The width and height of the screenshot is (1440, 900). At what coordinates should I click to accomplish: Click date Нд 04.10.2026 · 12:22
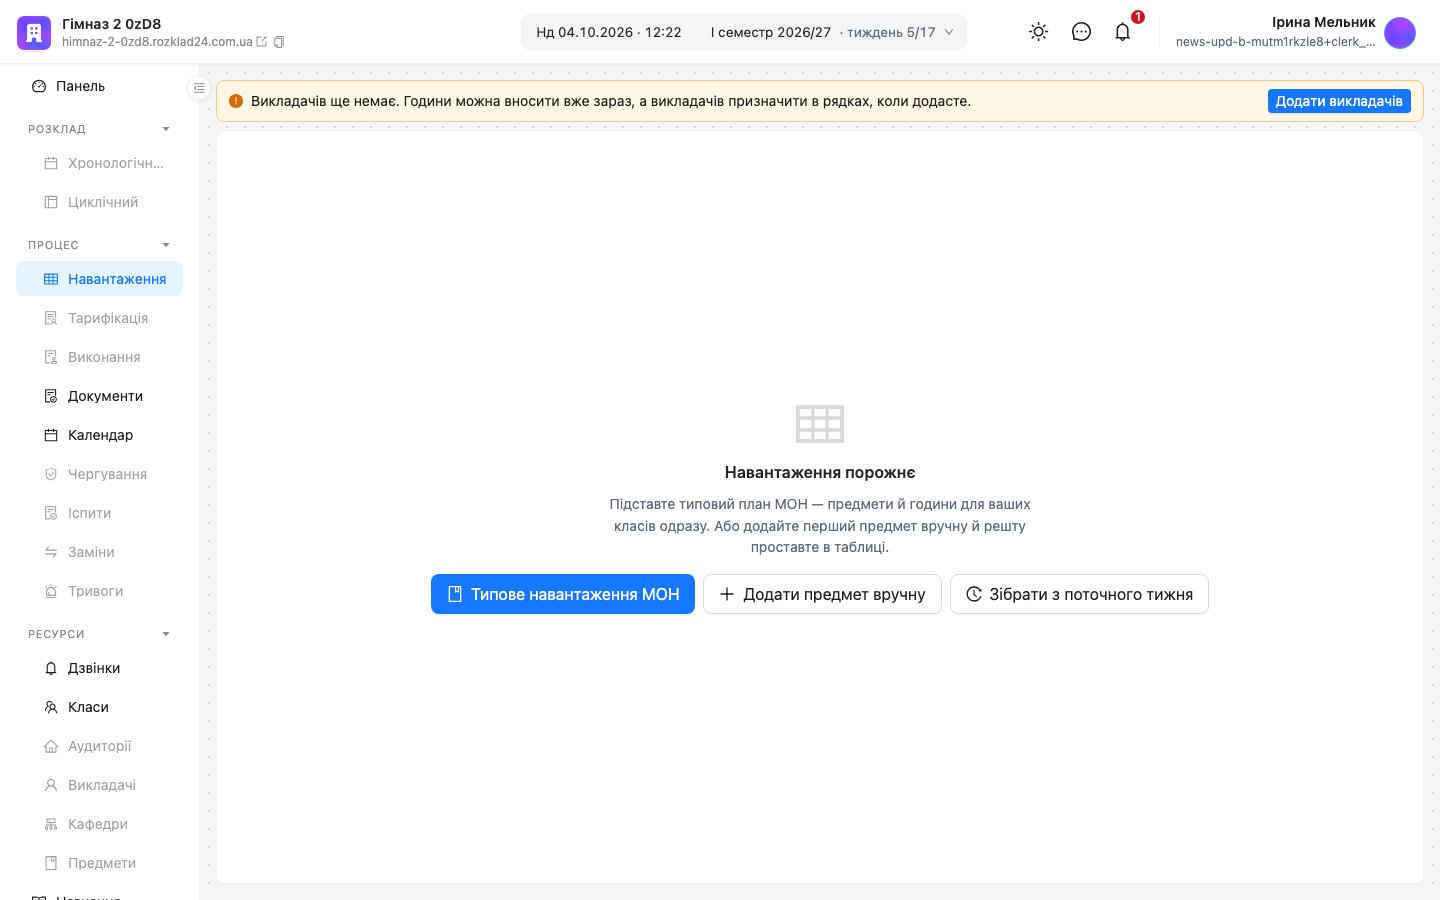609,32
